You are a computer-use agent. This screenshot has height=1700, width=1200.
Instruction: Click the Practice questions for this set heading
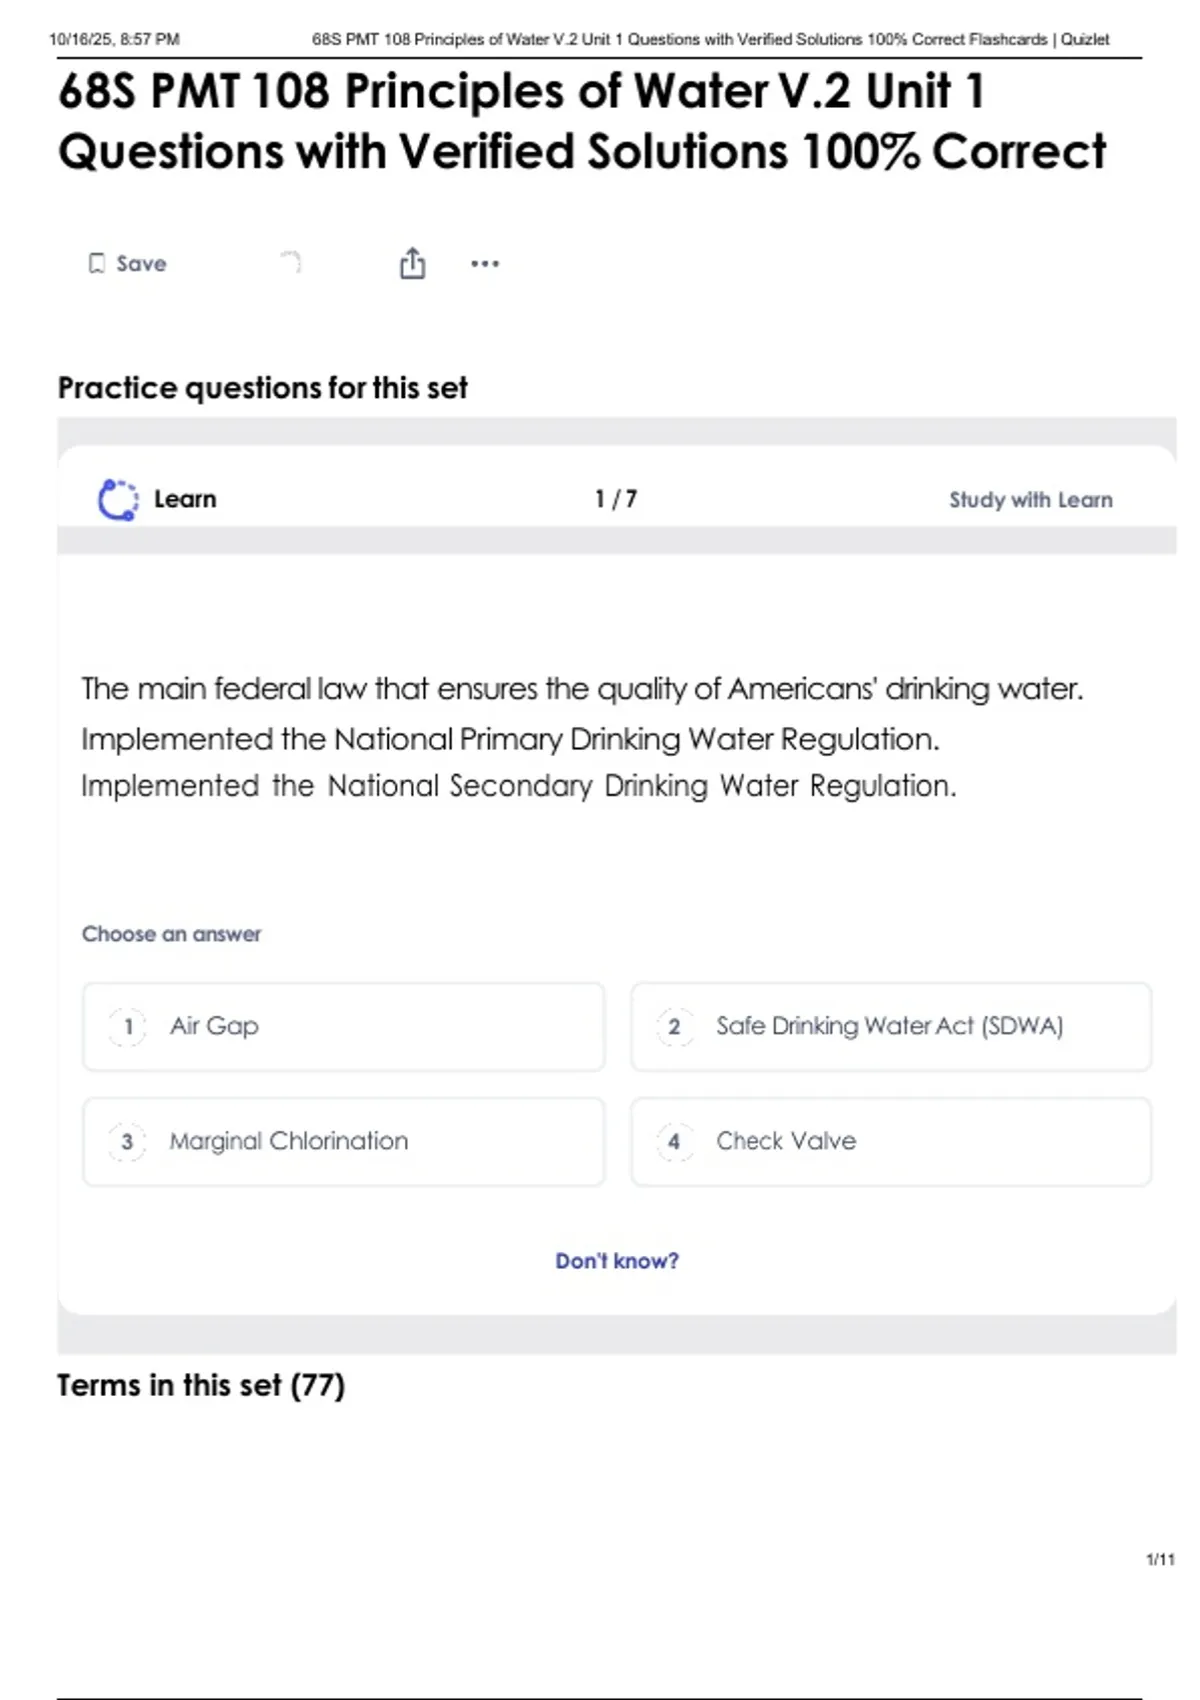point(262,388)
